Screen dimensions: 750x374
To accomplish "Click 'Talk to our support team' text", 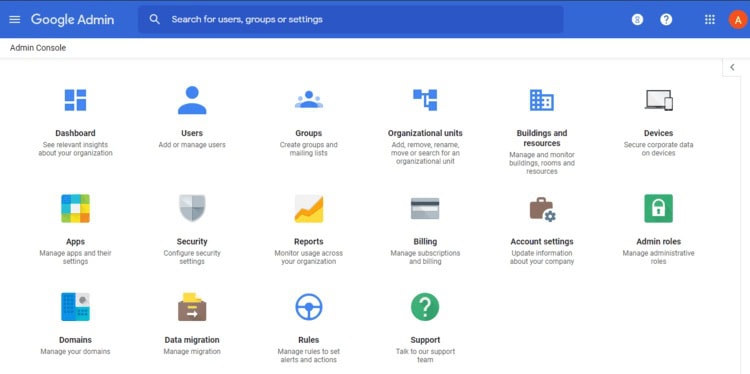I will [425, 355].
